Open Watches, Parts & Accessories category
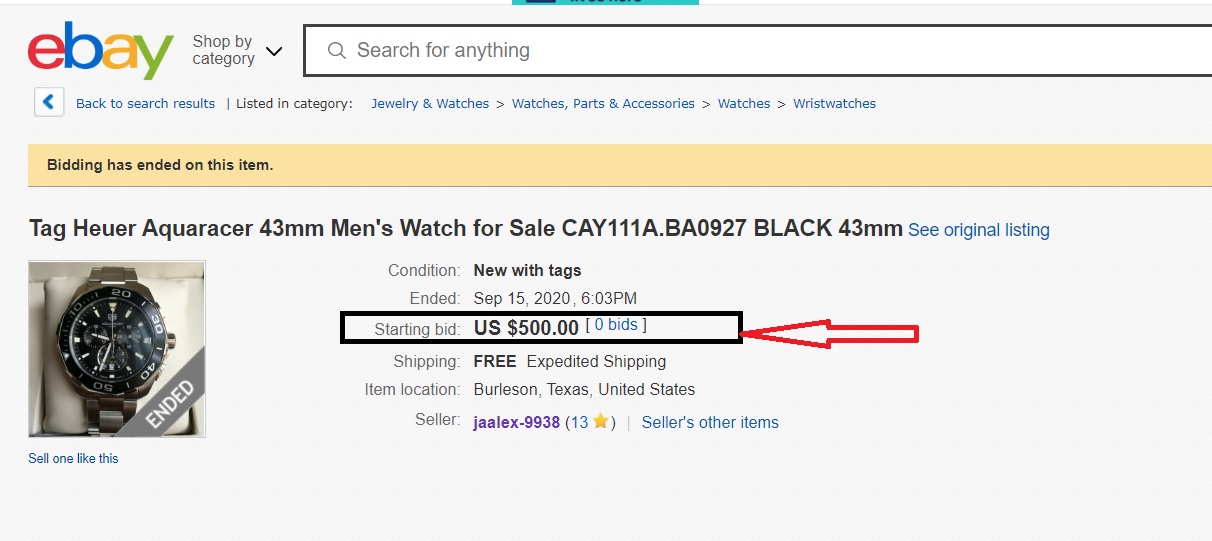The width and height of the screenshot is (1212, 541). click(x=603, y=103)
